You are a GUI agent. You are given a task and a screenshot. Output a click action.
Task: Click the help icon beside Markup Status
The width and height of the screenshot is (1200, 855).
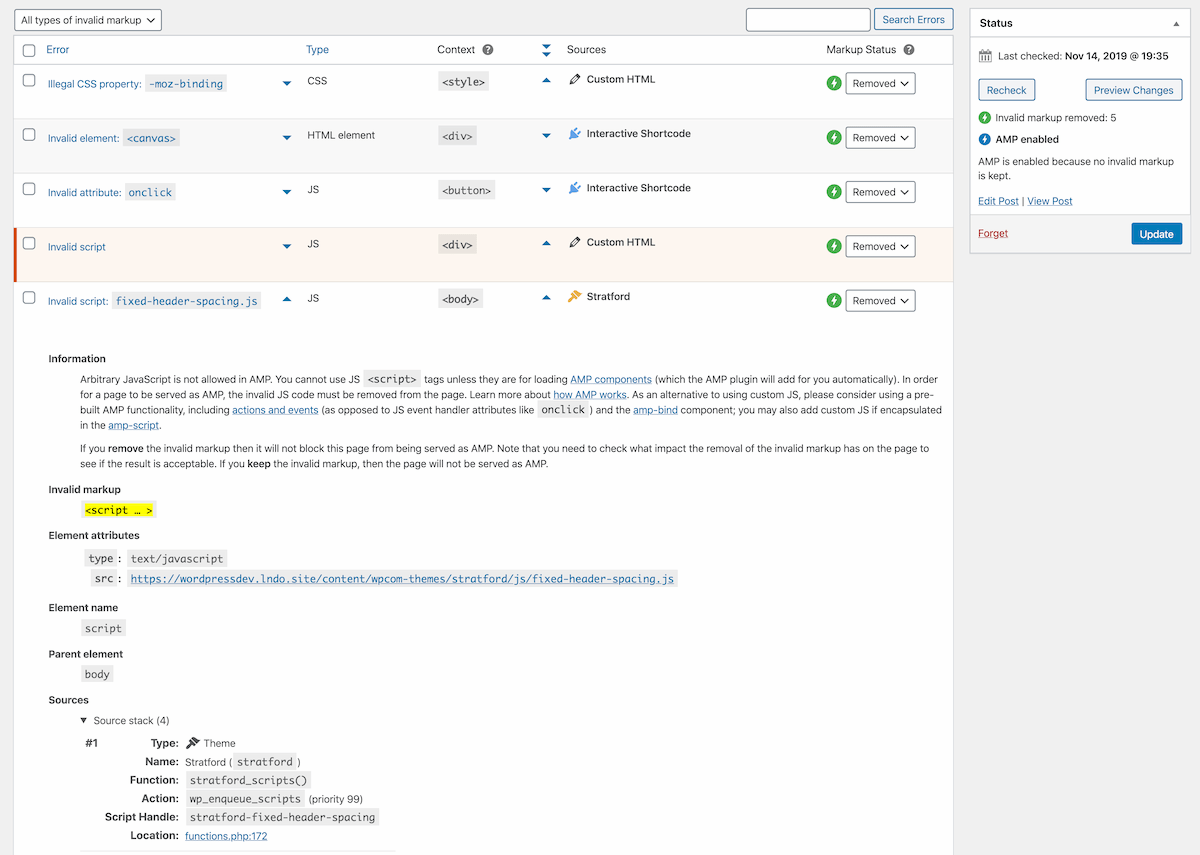[x=909, y=49]
